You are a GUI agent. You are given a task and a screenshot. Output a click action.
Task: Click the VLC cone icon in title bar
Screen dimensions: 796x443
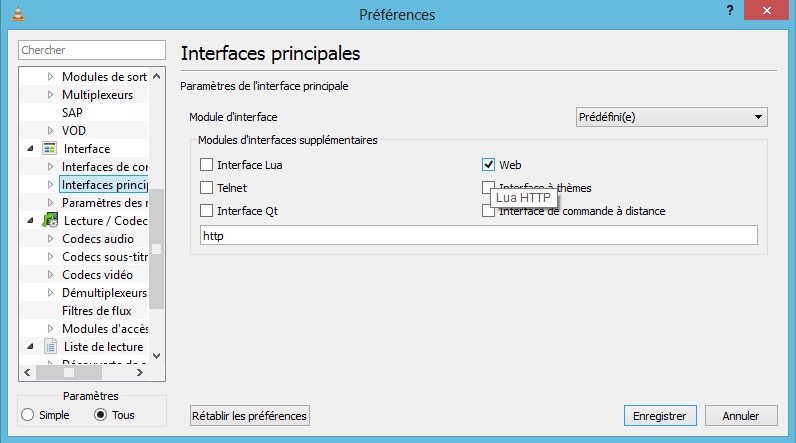coord(18,14)
